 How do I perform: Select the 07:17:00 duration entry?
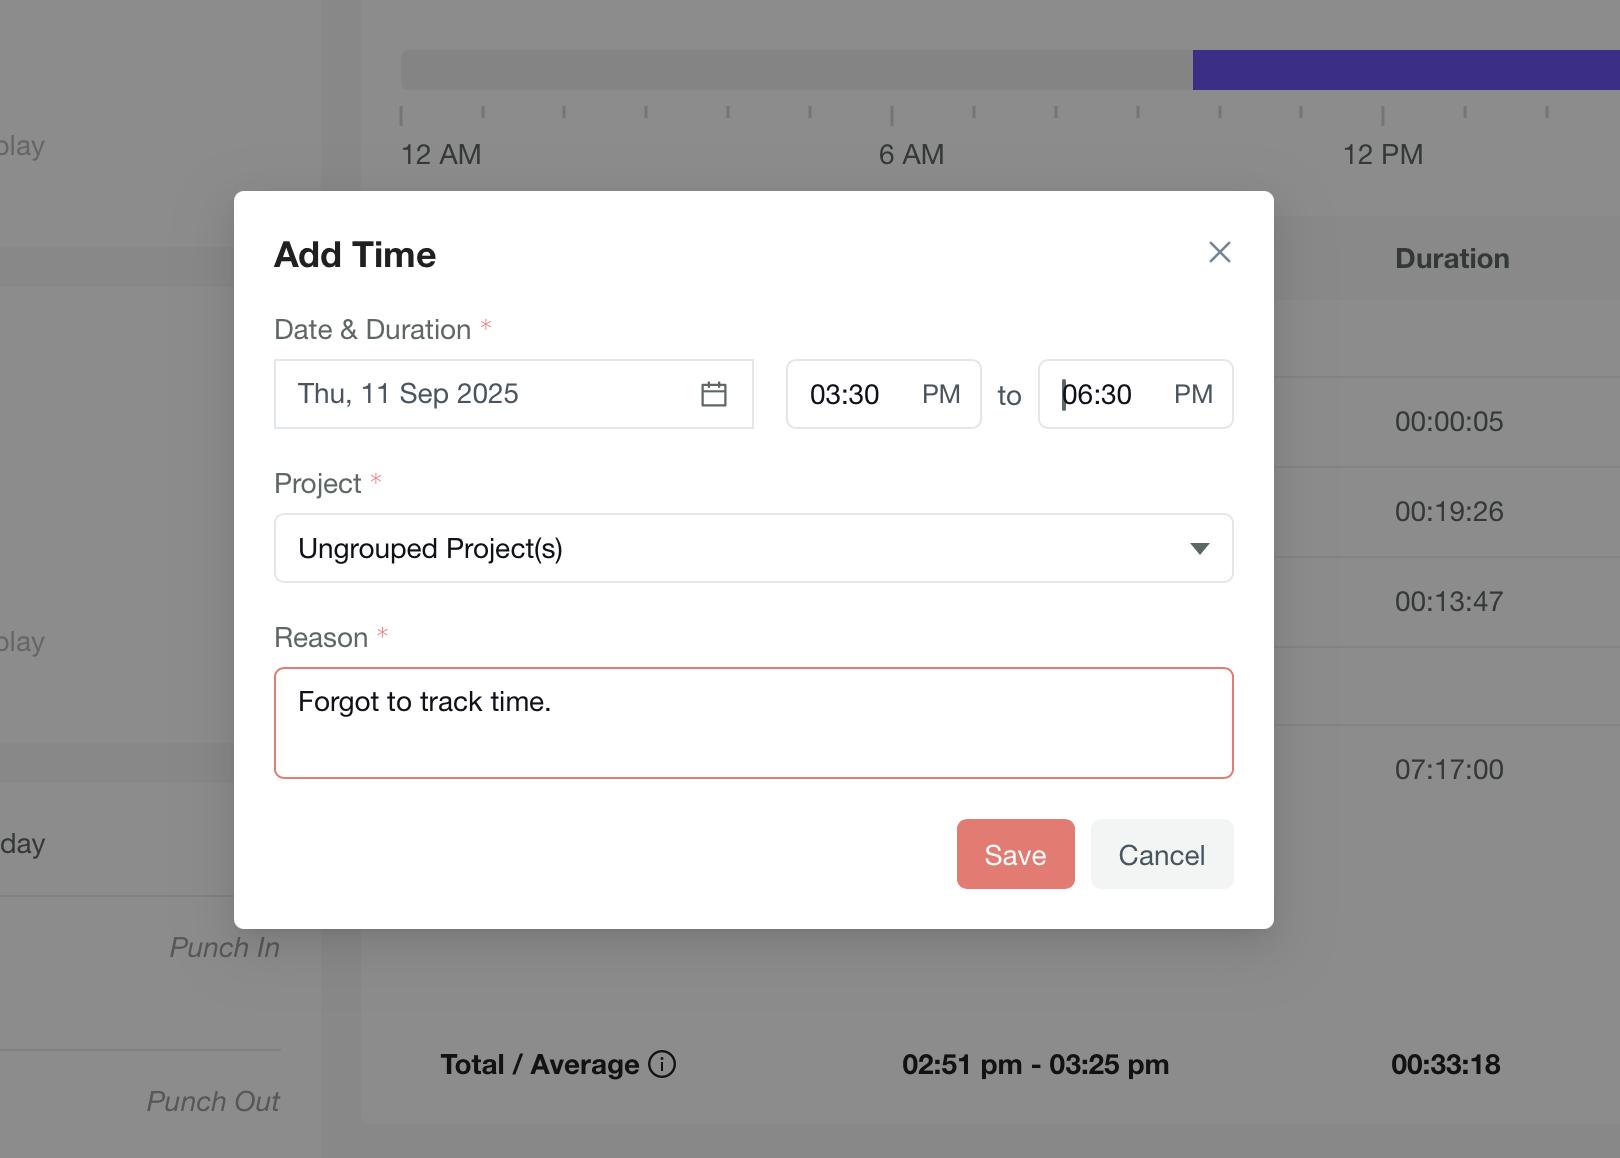click(x=1449, y=770)
